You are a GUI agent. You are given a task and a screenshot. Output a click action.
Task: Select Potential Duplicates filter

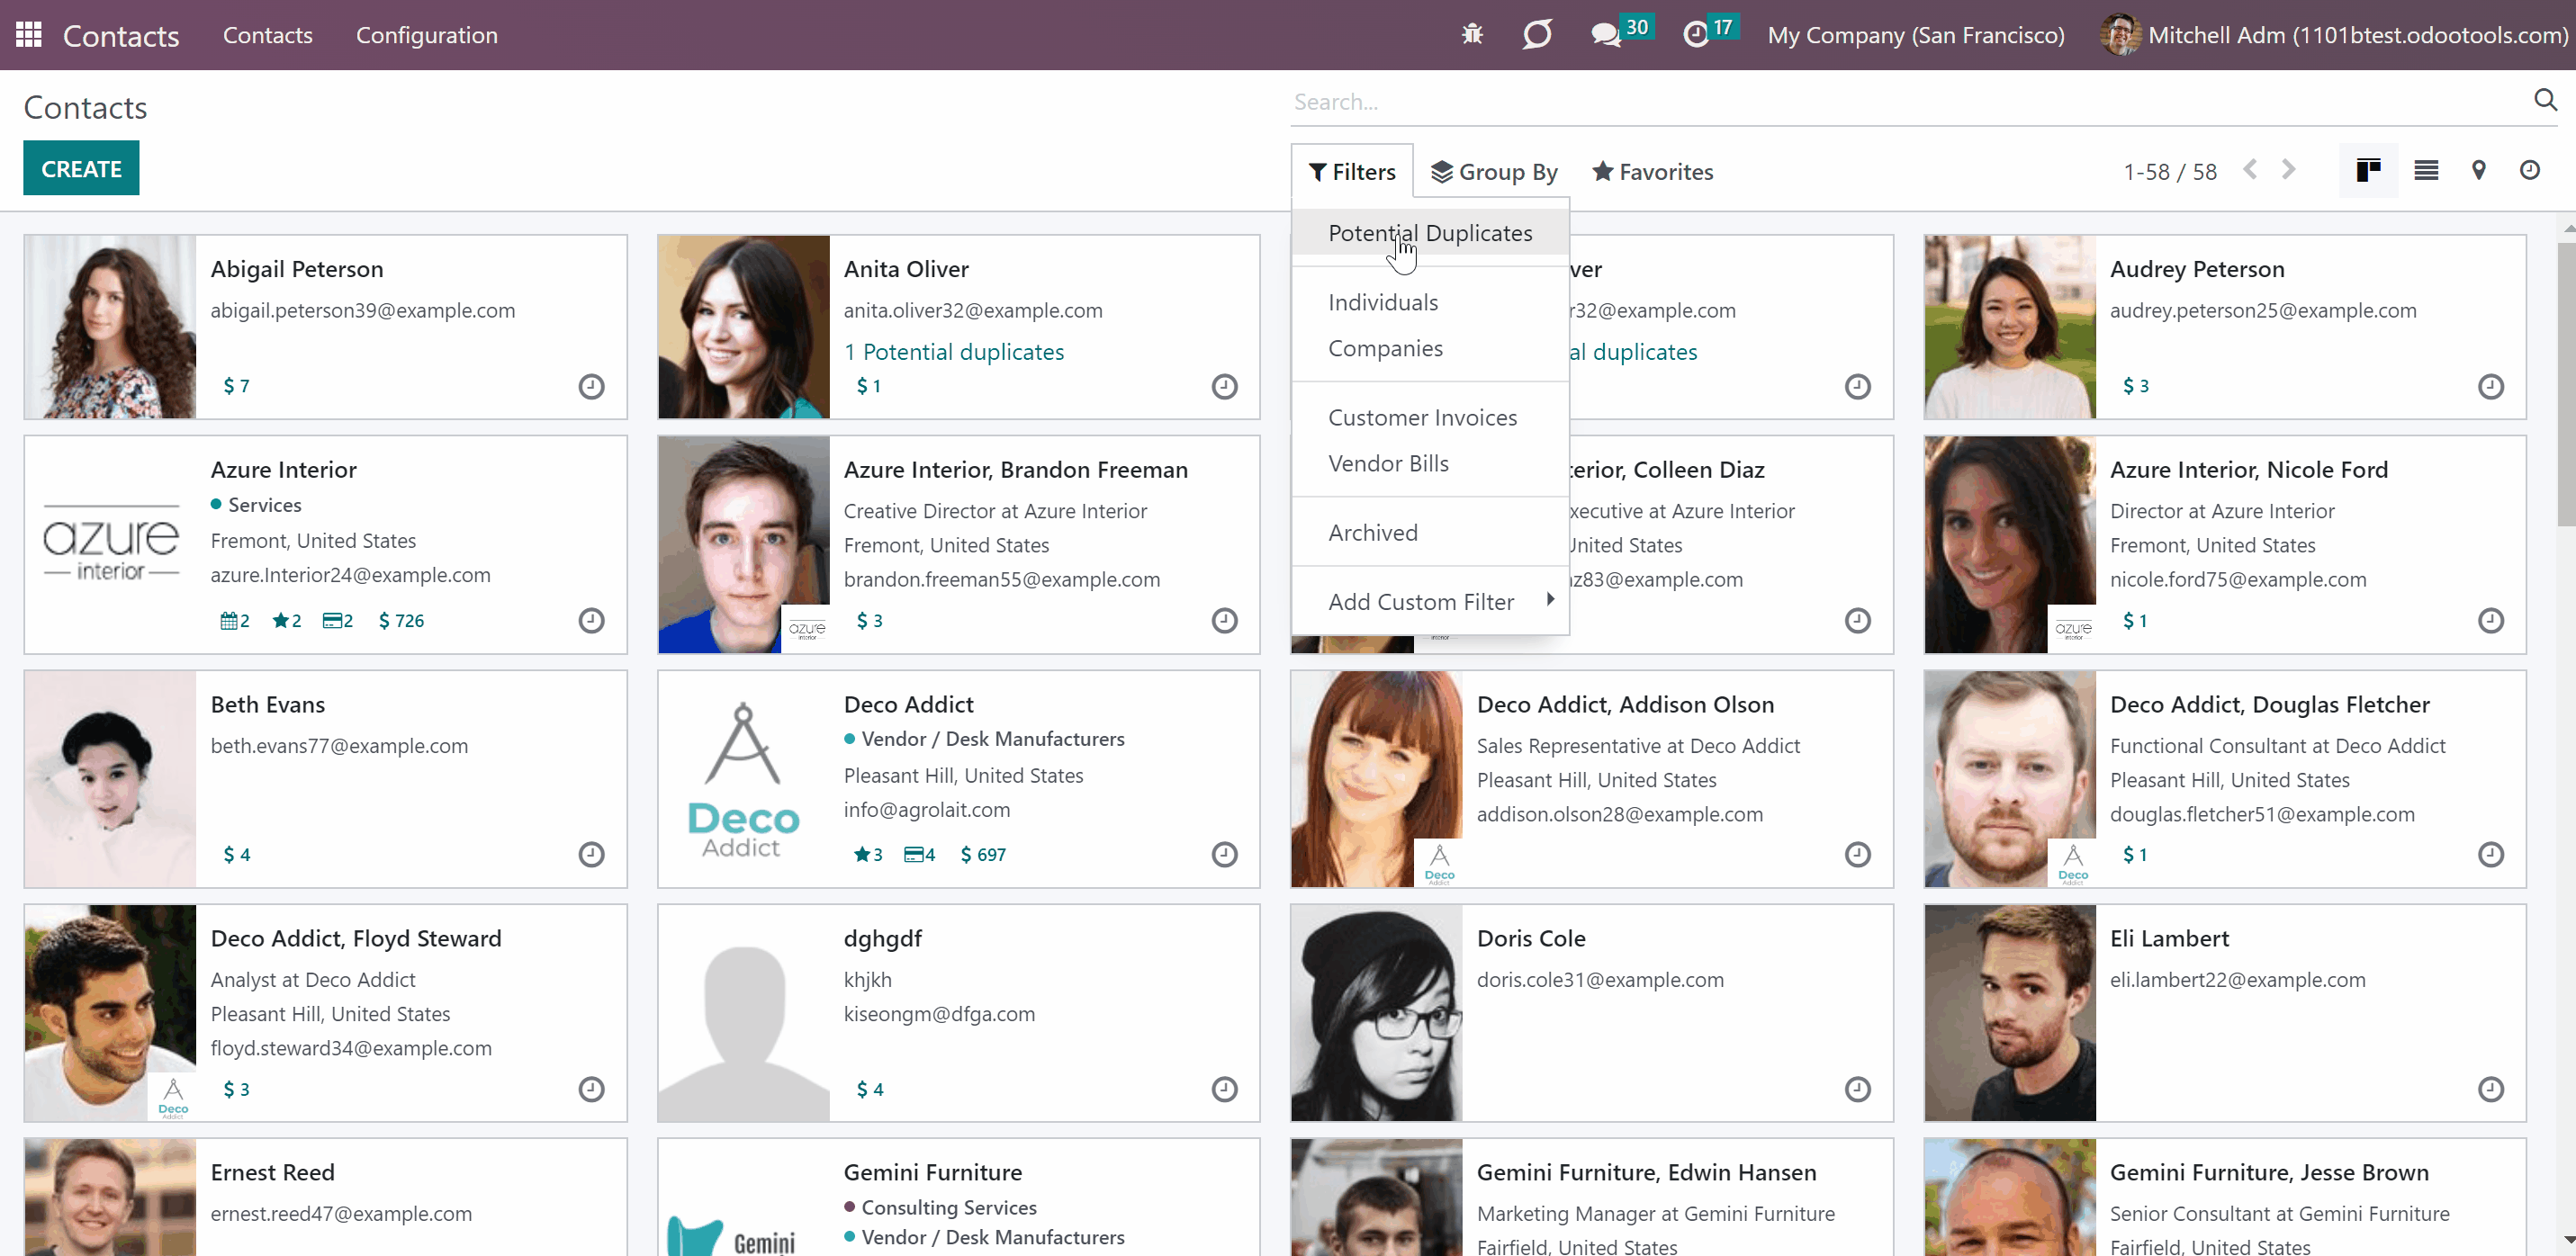click(x=1430, y=233)
